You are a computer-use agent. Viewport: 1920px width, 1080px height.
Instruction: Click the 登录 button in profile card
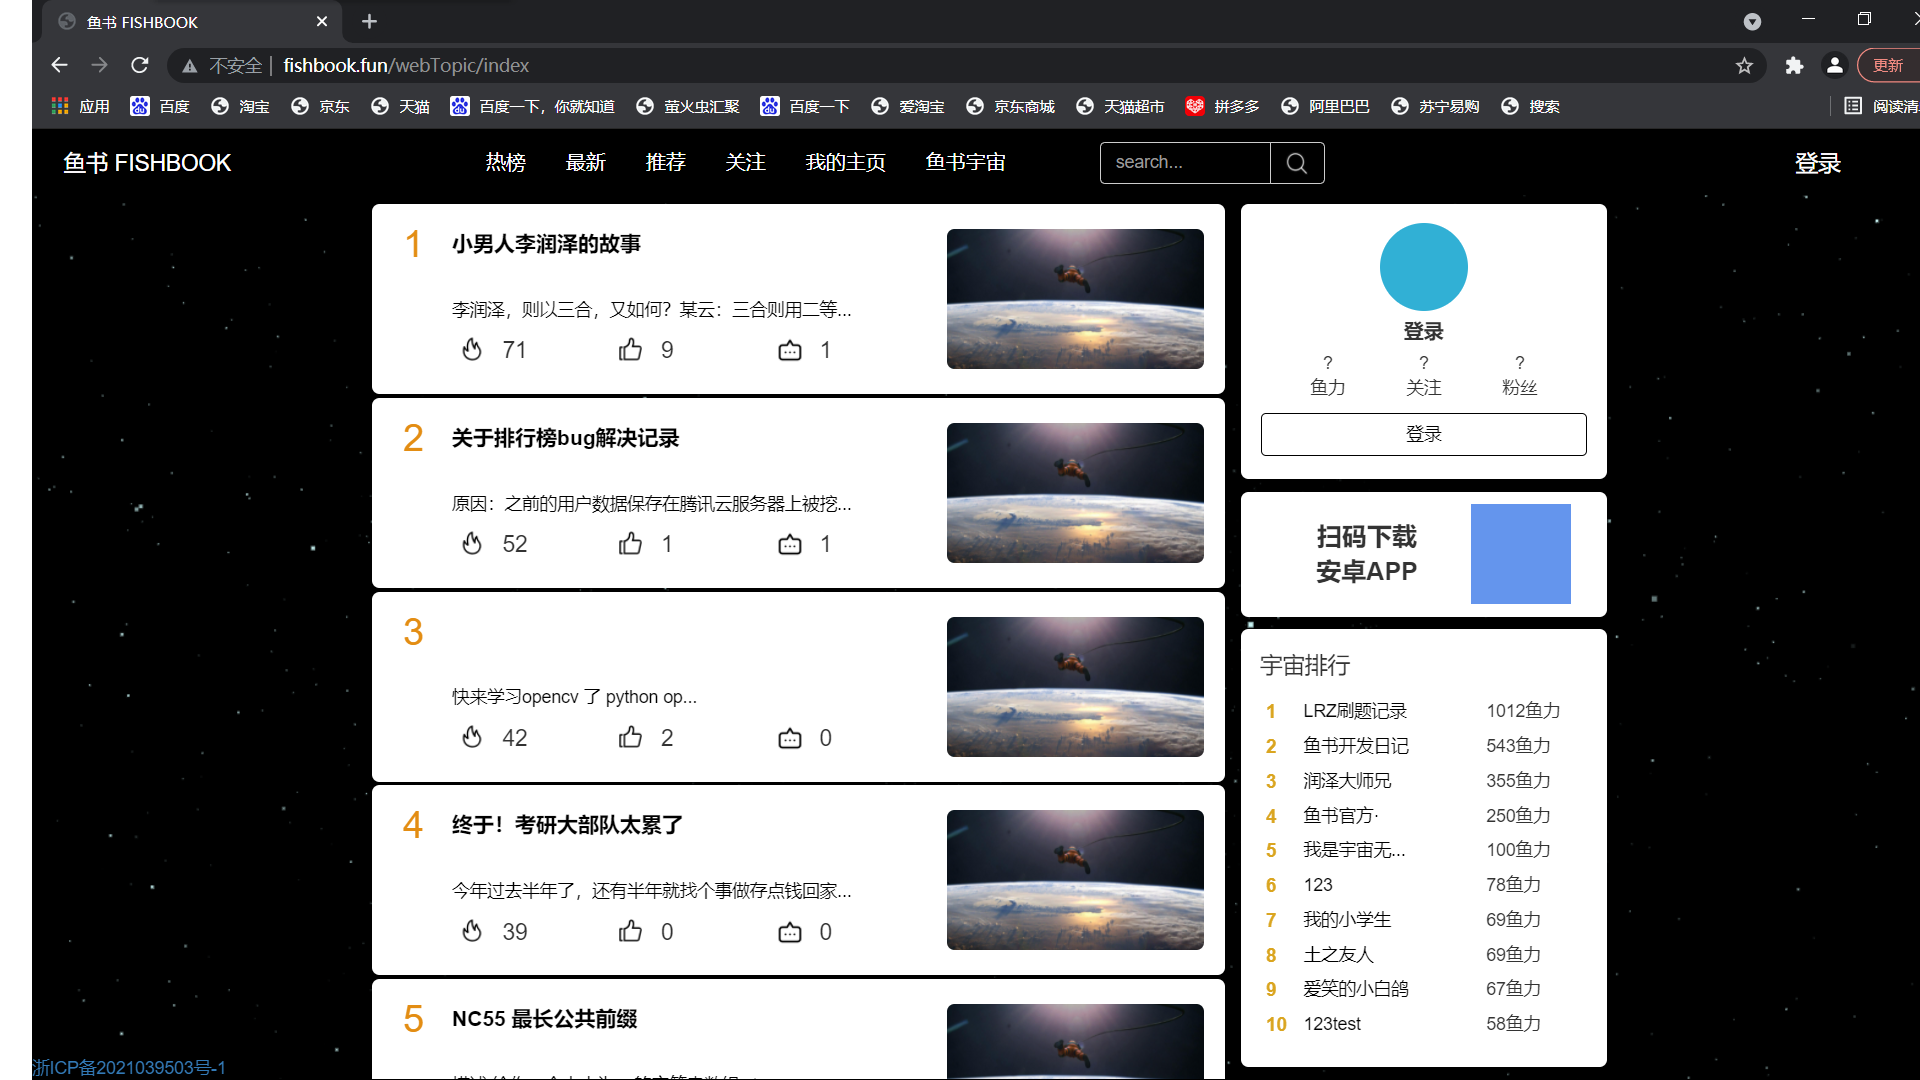1423,434
